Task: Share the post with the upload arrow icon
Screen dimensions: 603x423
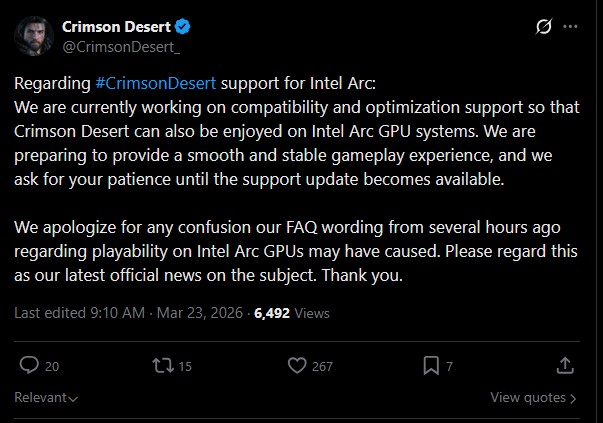Action: [564, 366]
